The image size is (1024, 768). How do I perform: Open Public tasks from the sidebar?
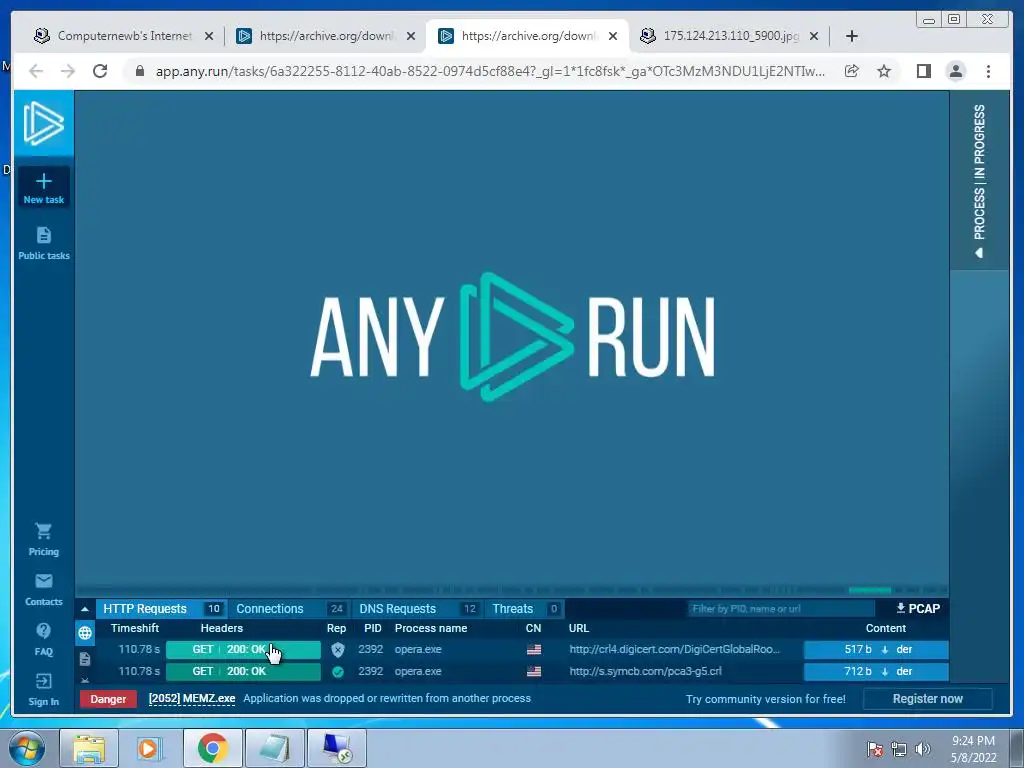[44, 244]
